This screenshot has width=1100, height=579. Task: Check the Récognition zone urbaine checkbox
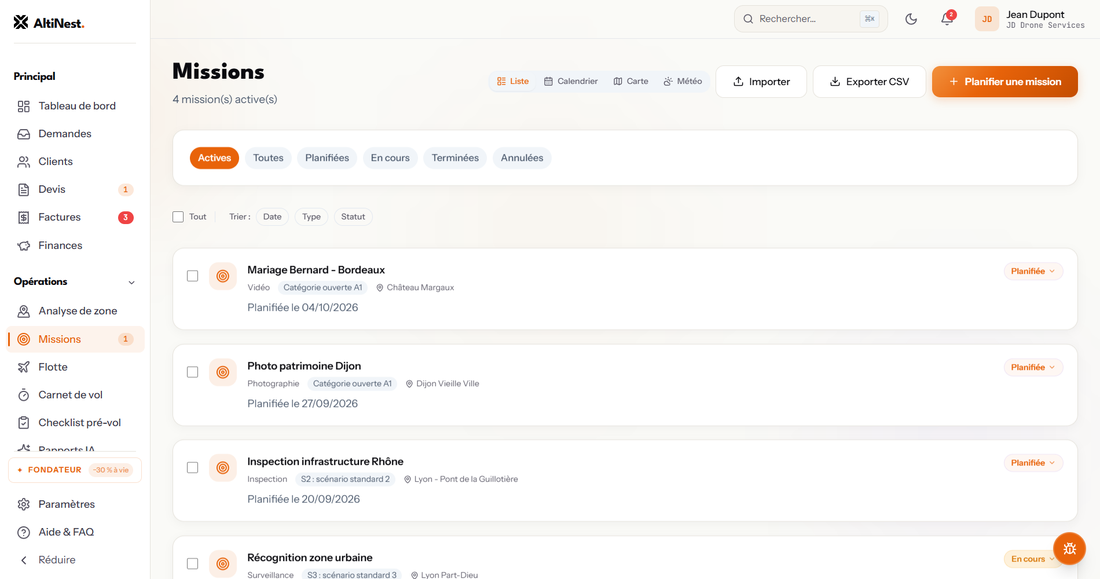(x=192, y=564)
